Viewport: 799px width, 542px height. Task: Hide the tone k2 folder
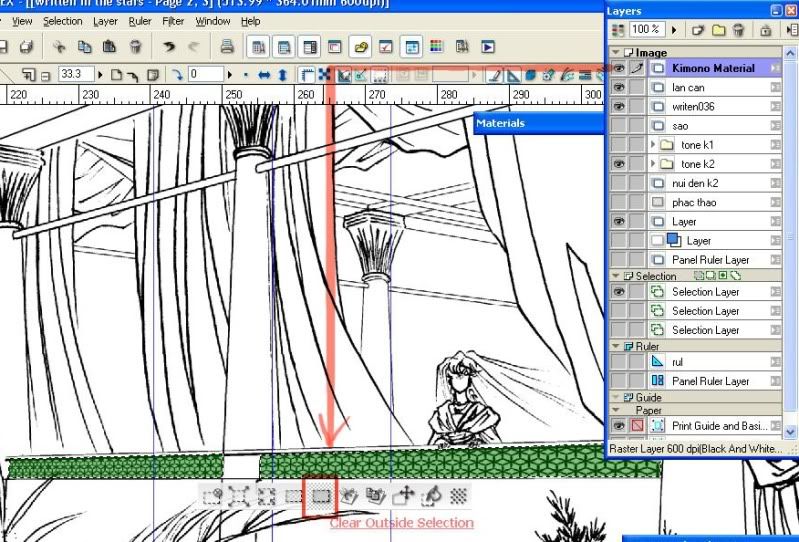618,164
